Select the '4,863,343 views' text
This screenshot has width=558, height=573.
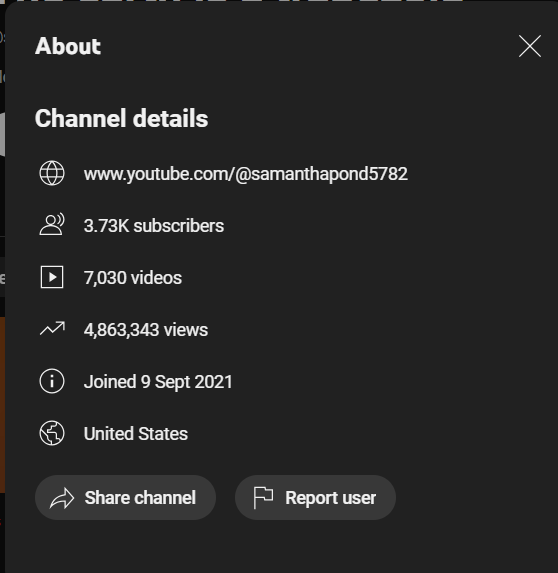click(146, 330)
